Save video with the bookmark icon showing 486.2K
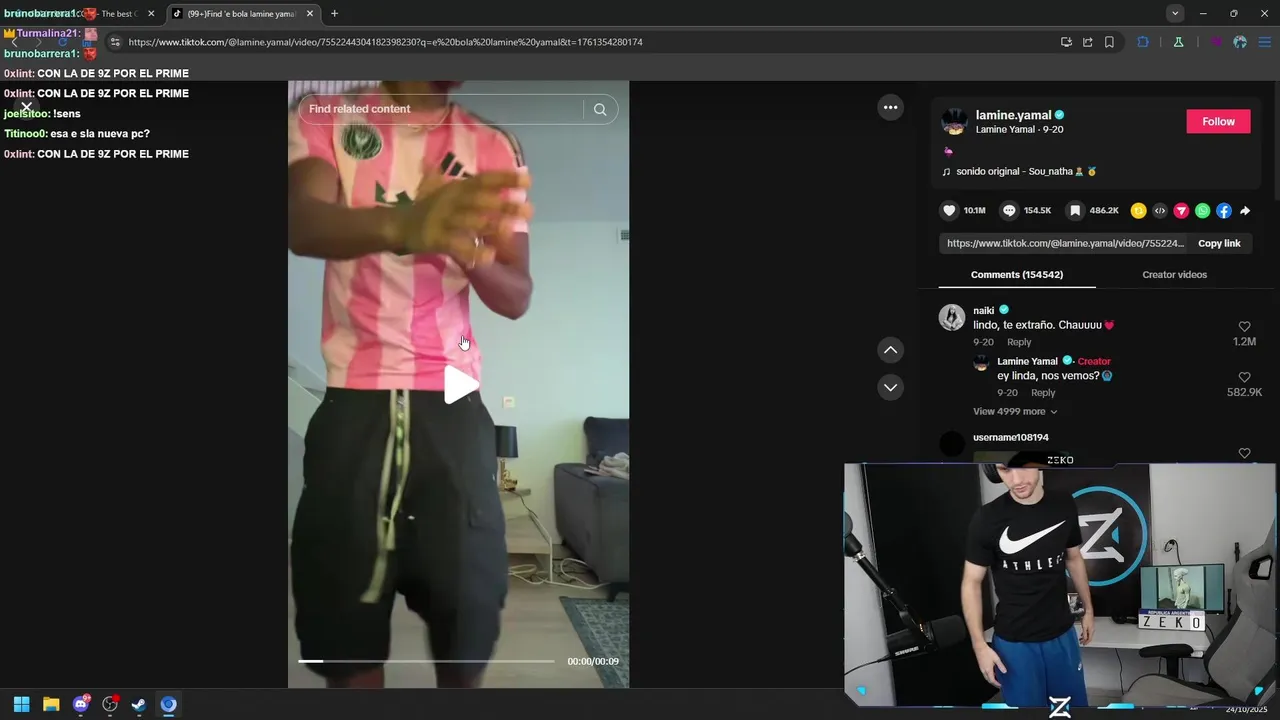The height and width of the screenshot is (720, 1280). pos(1075,211)
